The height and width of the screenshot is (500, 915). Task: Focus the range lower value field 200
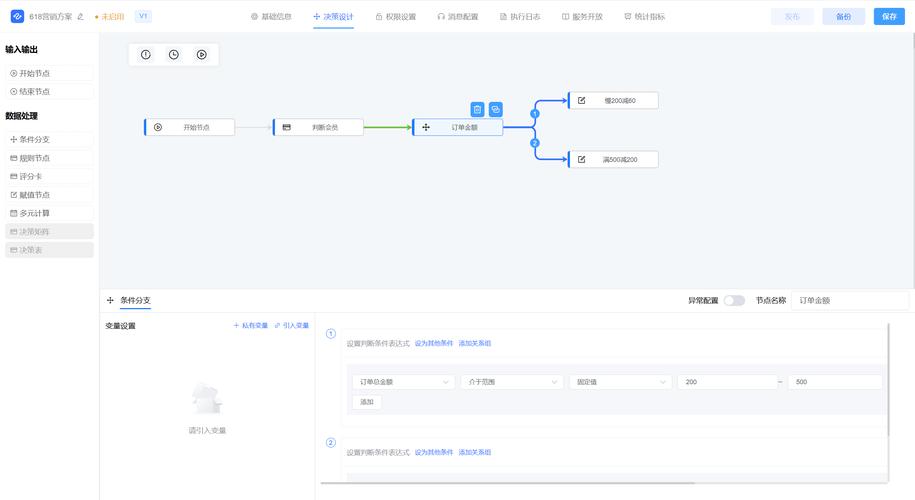[727, 382]
